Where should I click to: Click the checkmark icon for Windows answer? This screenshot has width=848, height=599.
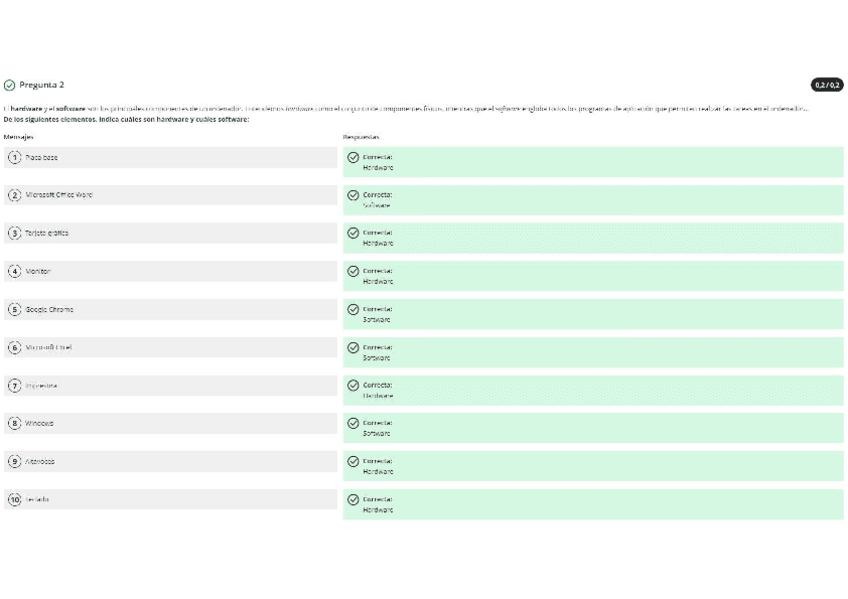(353, 423)
